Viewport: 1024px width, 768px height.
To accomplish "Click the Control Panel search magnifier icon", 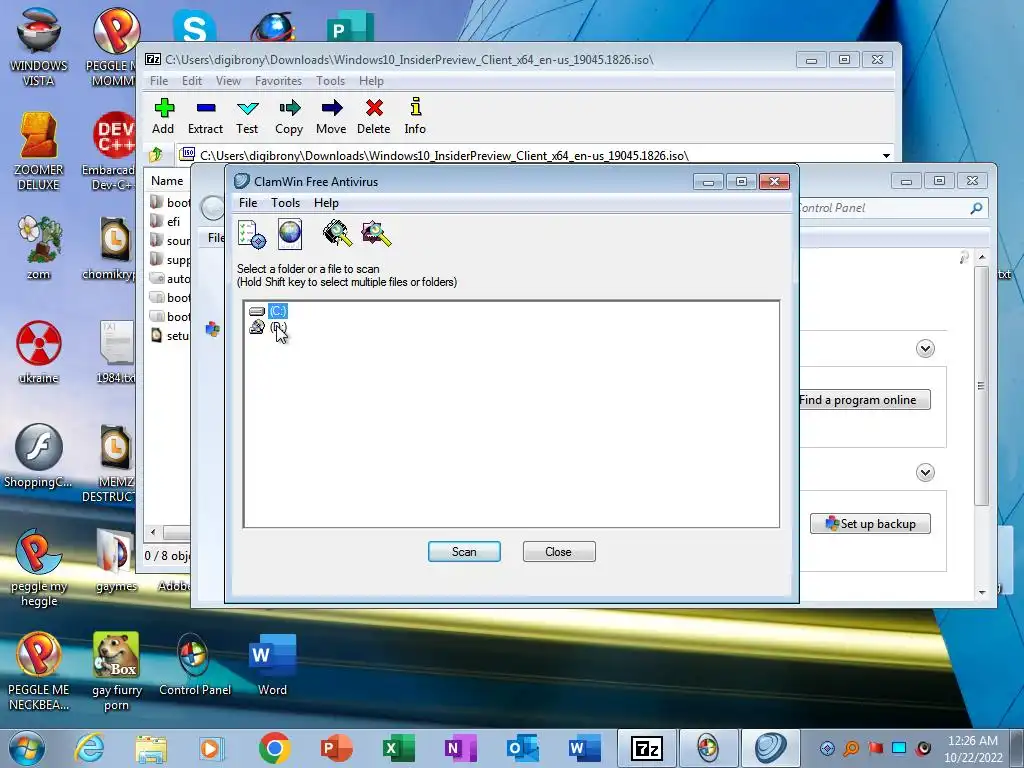I will click(976, 208).
